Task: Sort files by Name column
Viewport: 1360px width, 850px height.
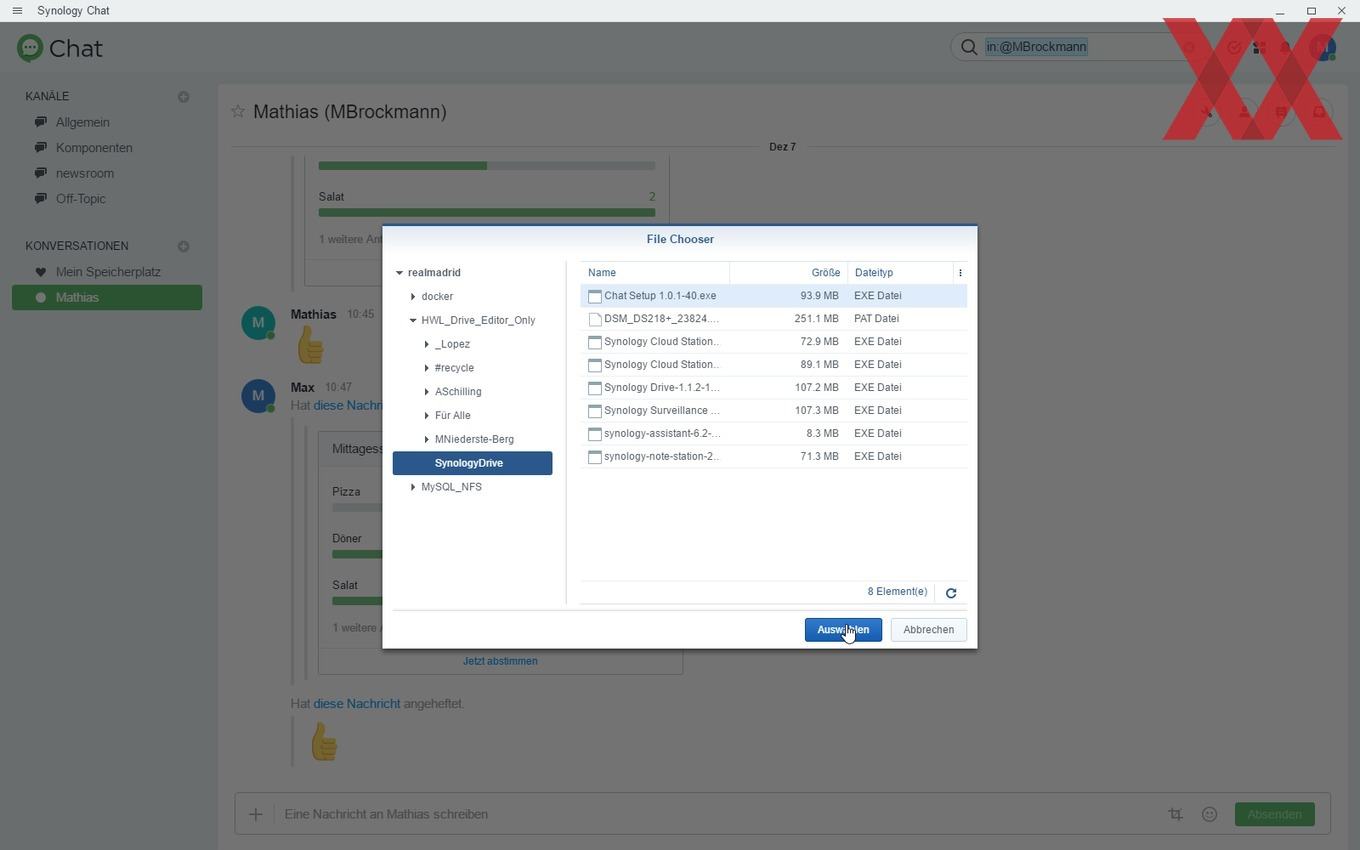Action: (x=655, y=273)
